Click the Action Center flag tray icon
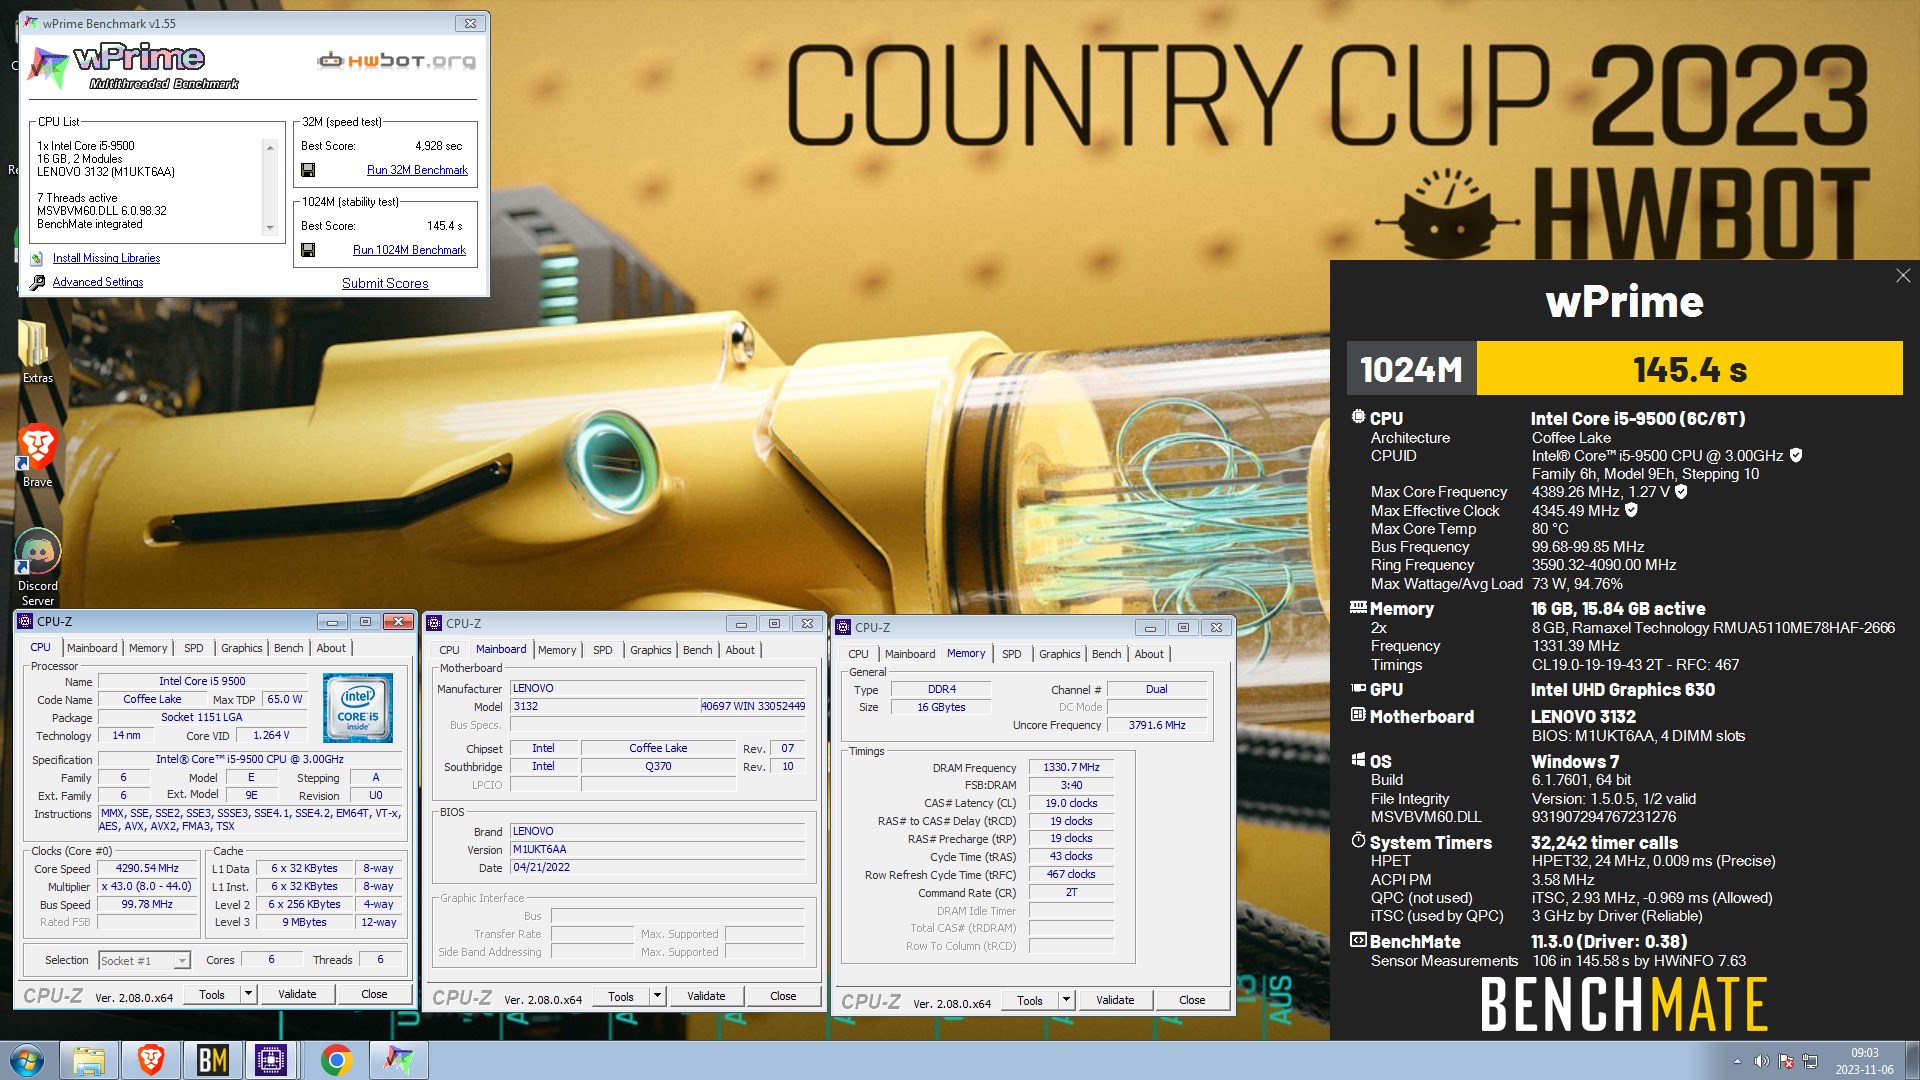Image resolution: width=1920 pixels, height=1080 pixels. (1785, 1061)
